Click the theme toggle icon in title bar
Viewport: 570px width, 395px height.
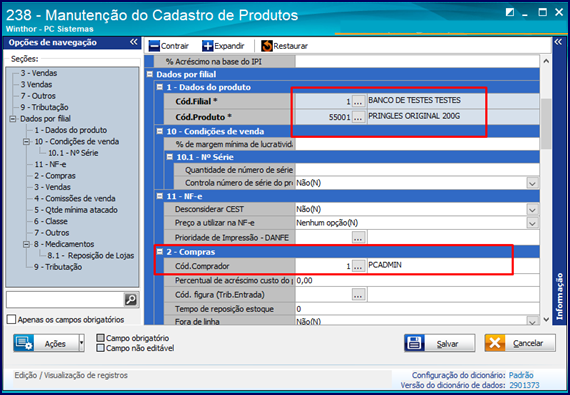tap(510, 12)
